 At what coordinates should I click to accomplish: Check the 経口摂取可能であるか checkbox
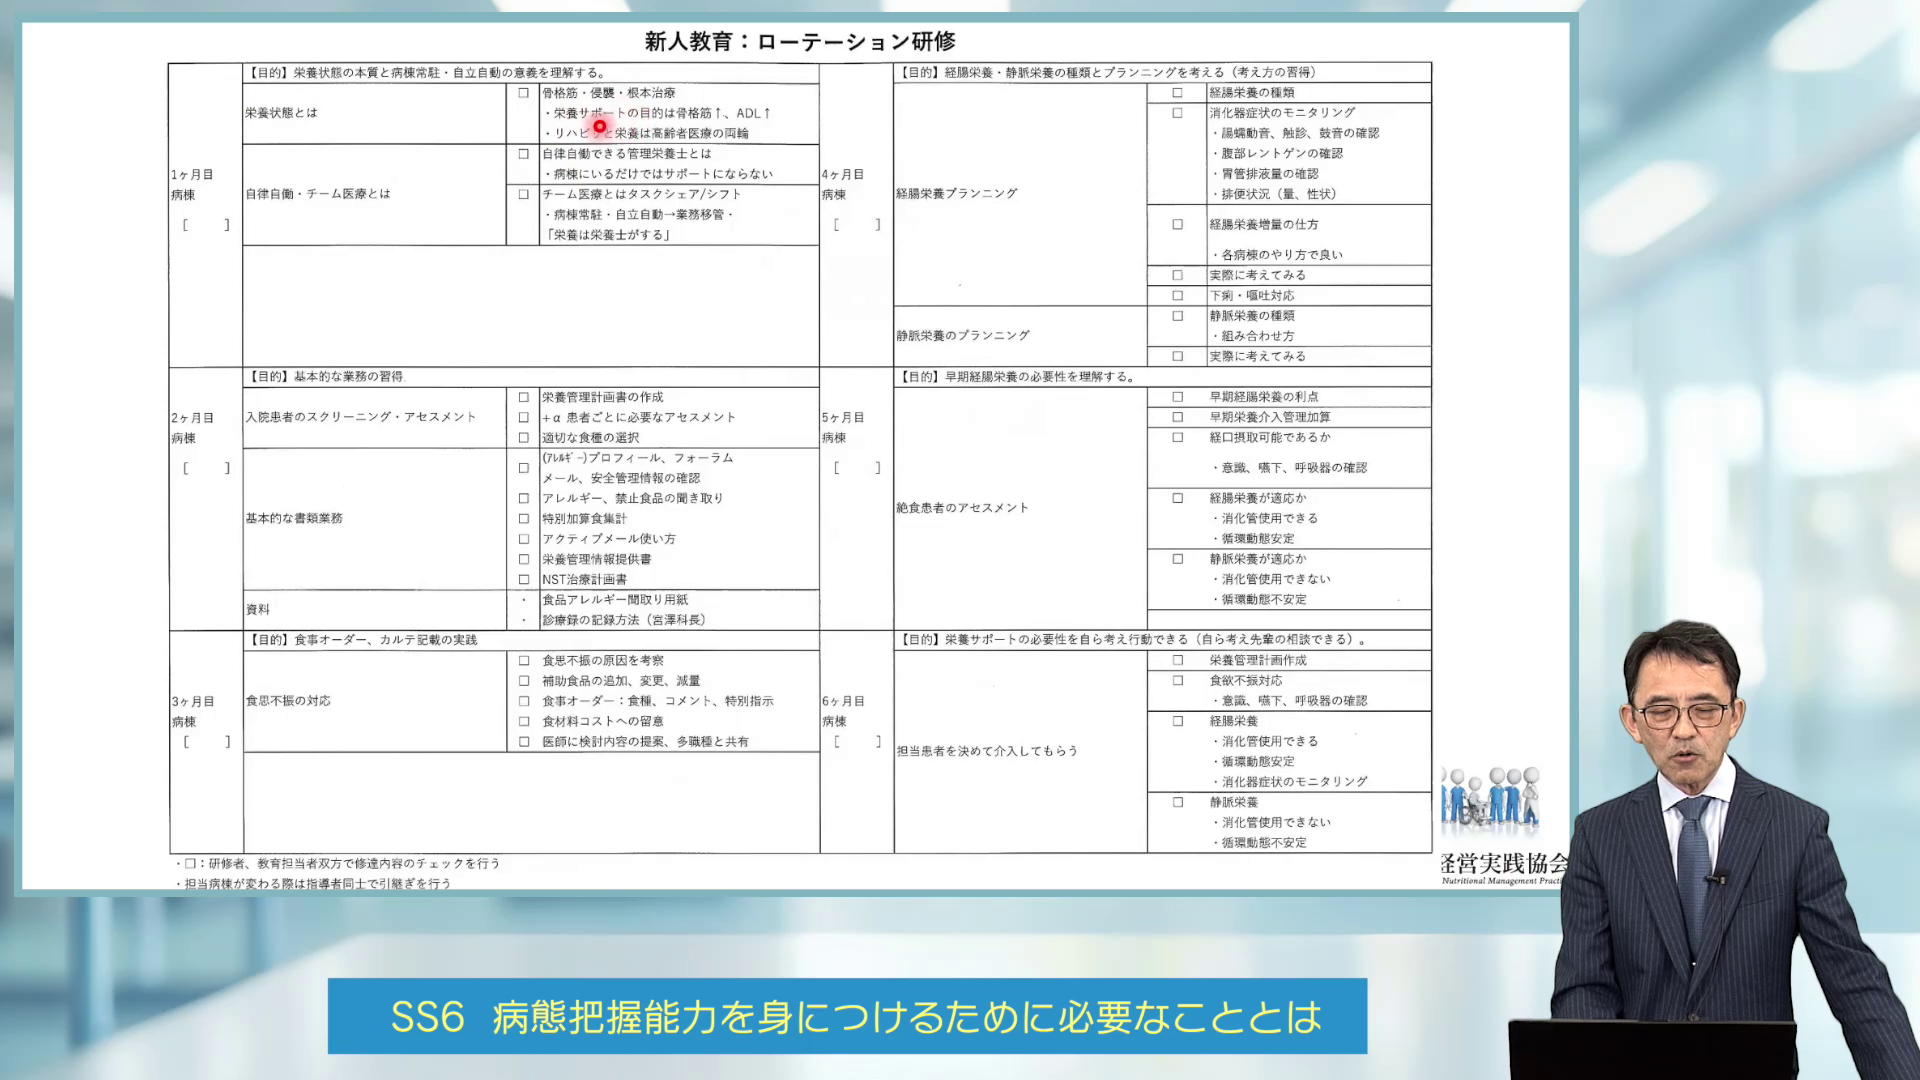(1175, 437)
